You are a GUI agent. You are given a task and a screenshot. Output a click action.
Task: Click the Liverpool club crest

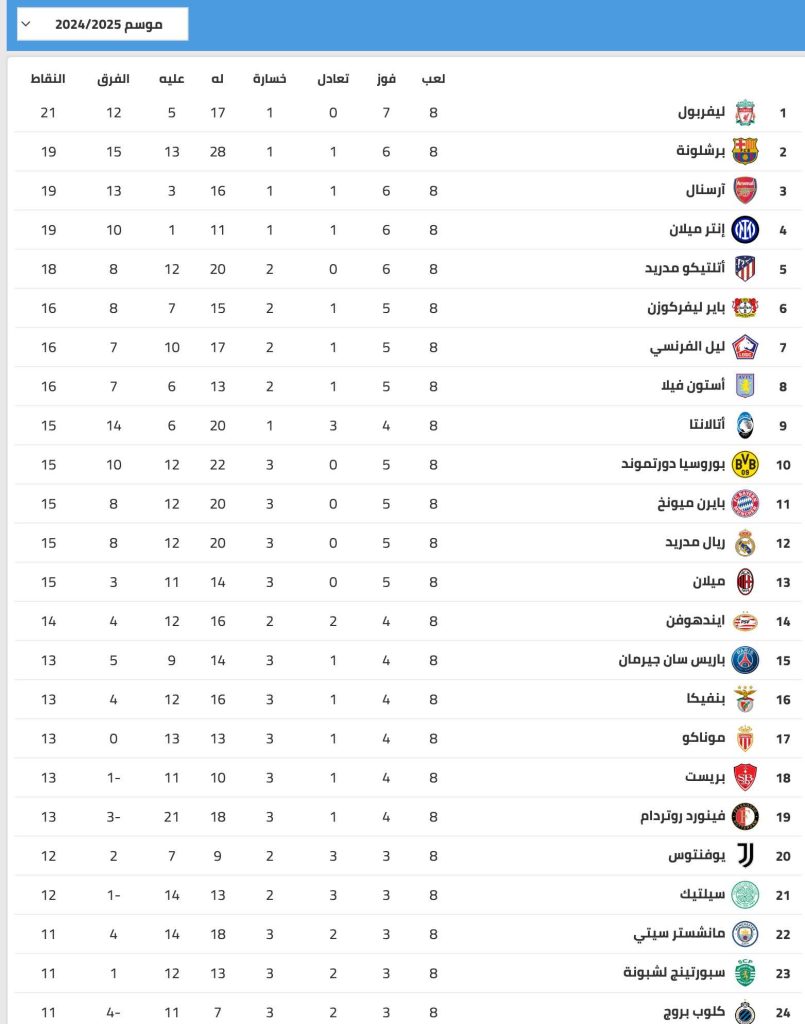[745, 113]
